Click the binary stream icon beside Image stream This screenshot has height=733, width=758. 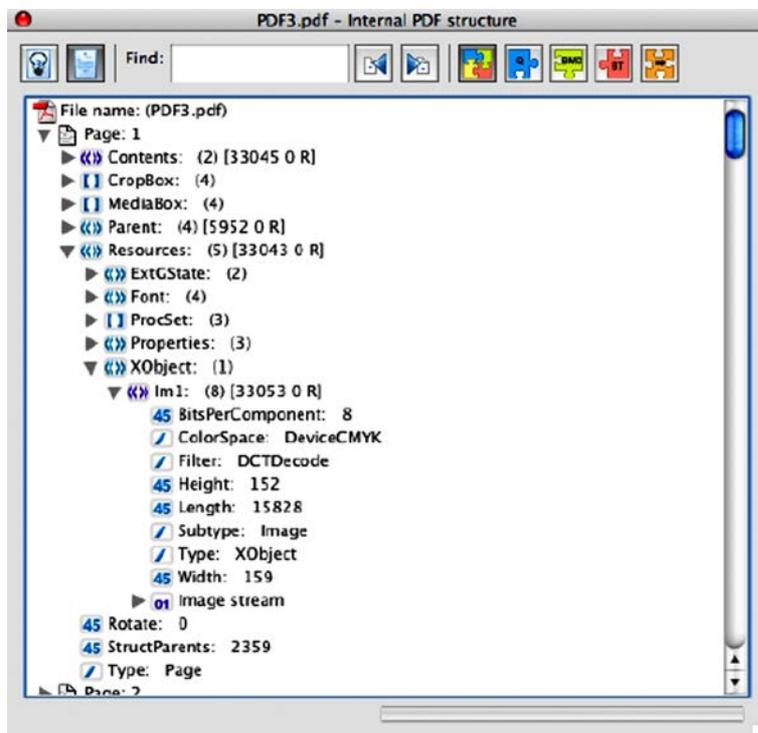coord(161,603)
